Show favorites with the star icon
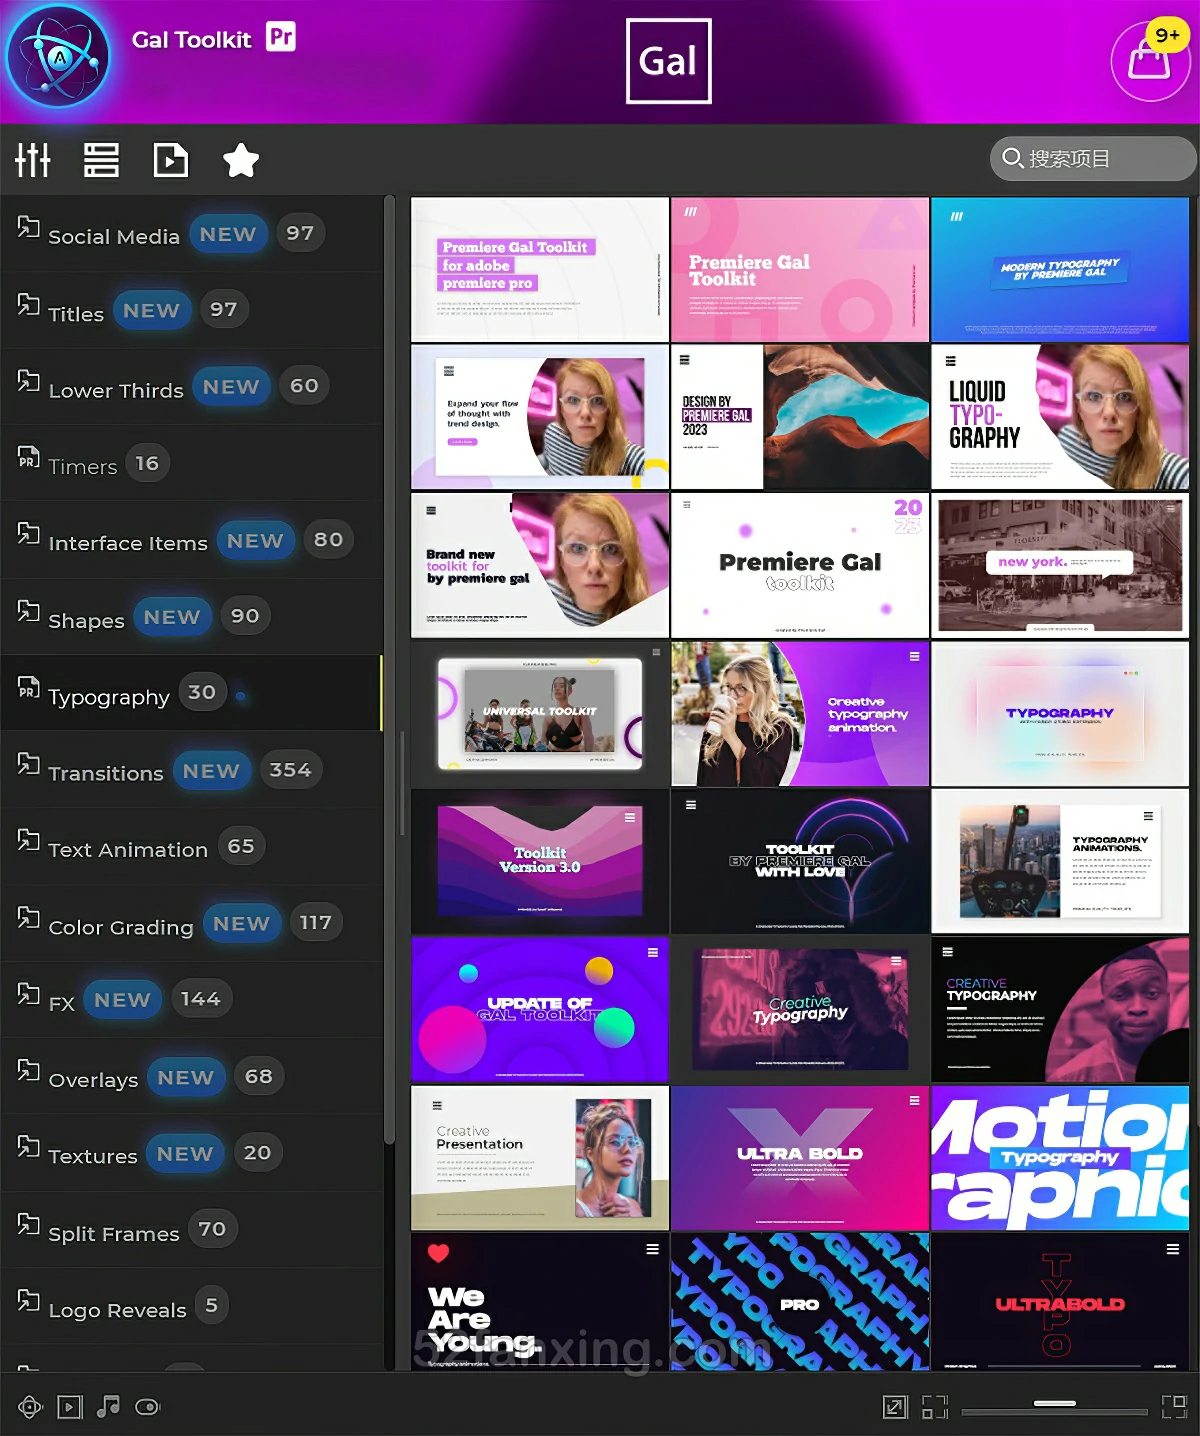This screenshot has height=1436, width=1200. click(x=241, y=160)
